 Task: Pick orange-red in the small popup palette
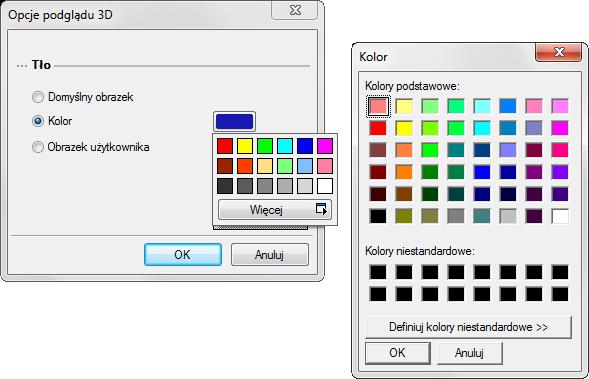245,166
